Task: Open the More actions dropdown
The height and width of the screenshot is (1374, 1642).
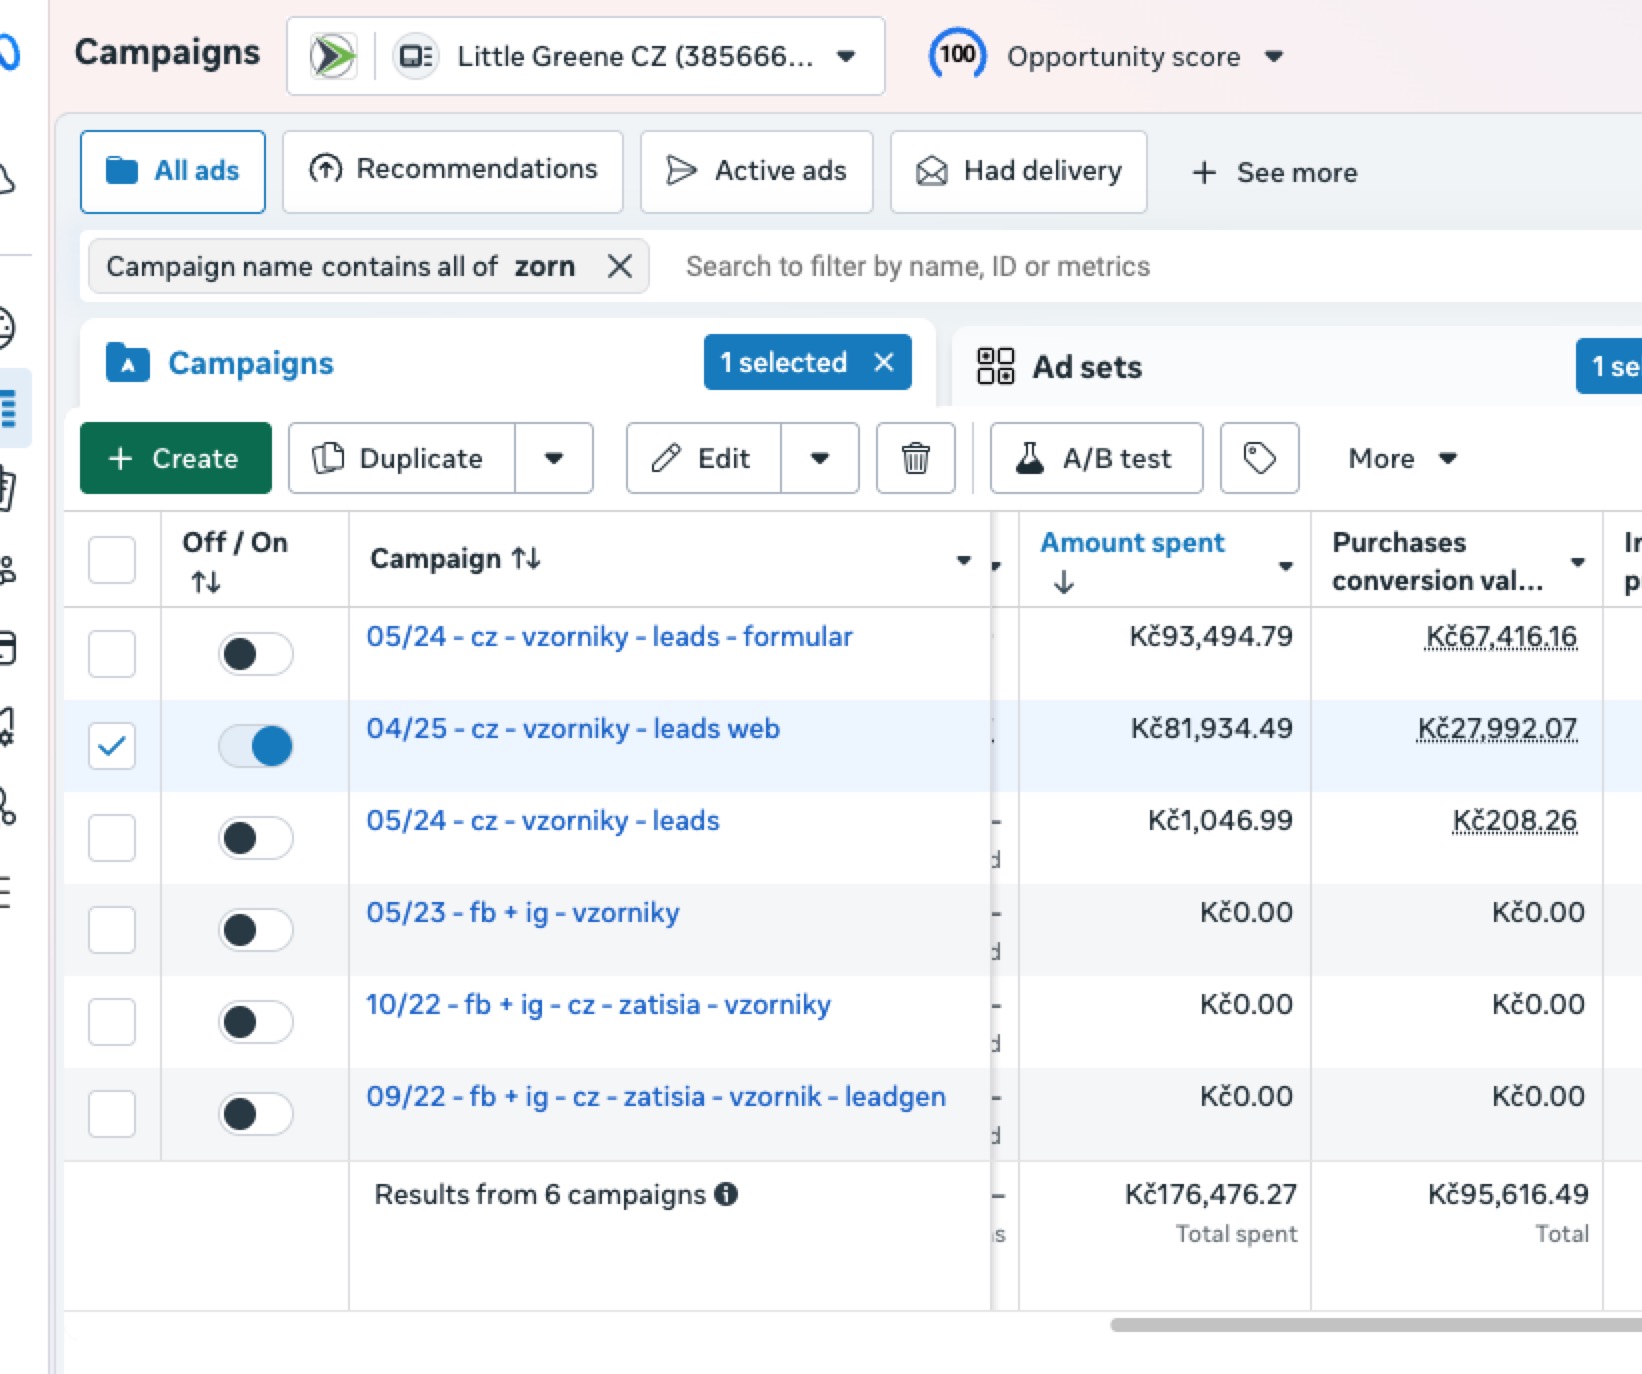Action: coord(1401,458)
